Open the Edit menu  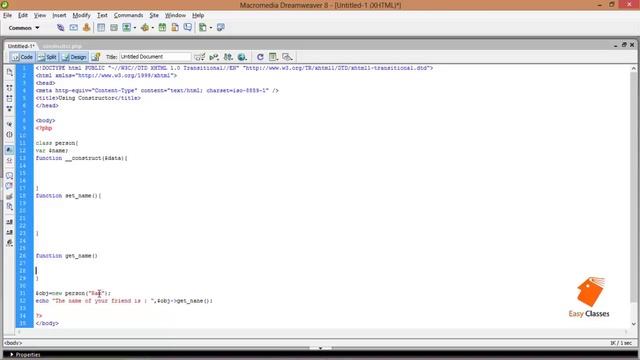(x=23, y=15)
